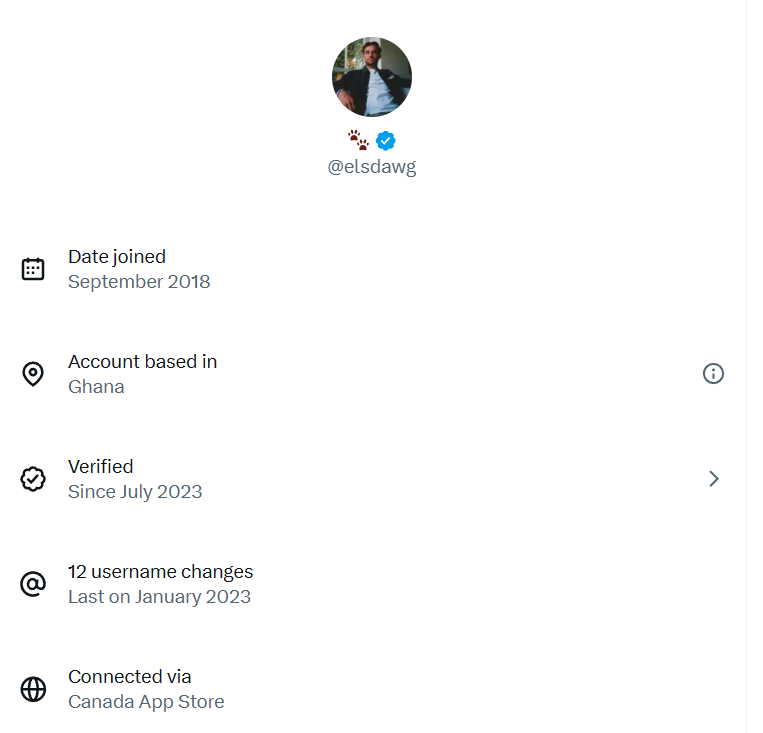Click the September 2018 text

tap(139, 282)
